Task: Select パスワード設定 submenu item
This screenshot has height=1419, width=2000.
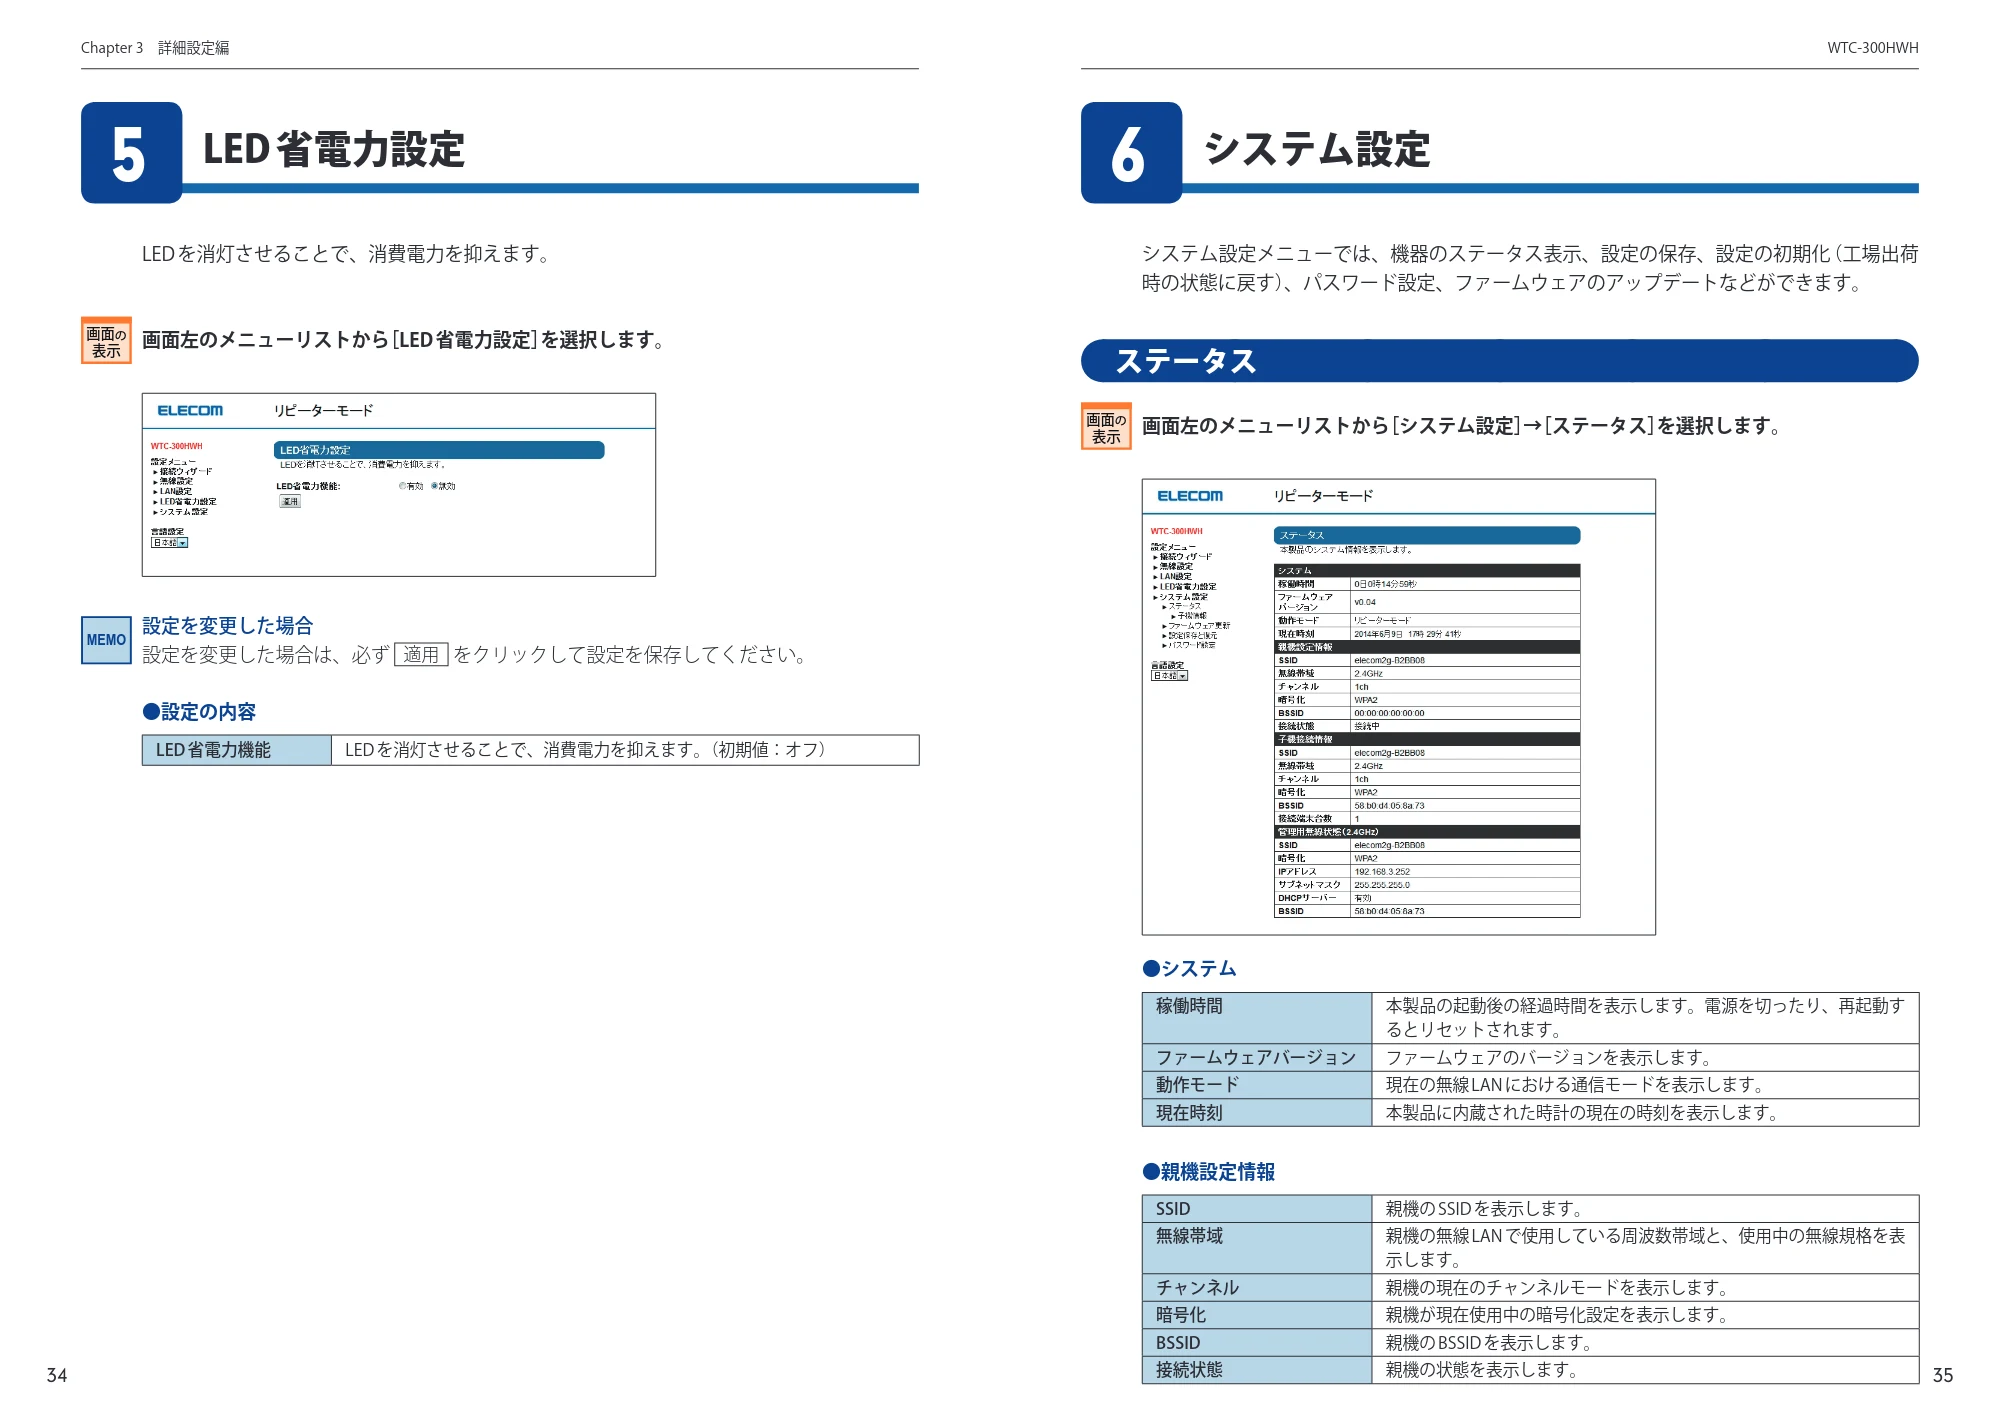Action: [x=1192, y=646]
